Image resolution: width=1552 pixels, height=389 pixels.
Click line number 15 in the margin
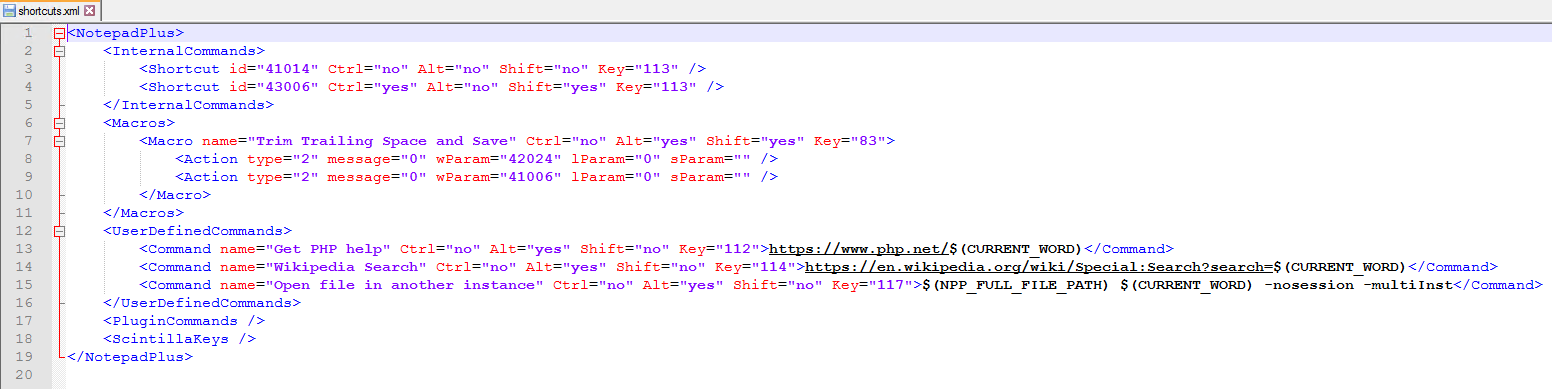[25, 285]
